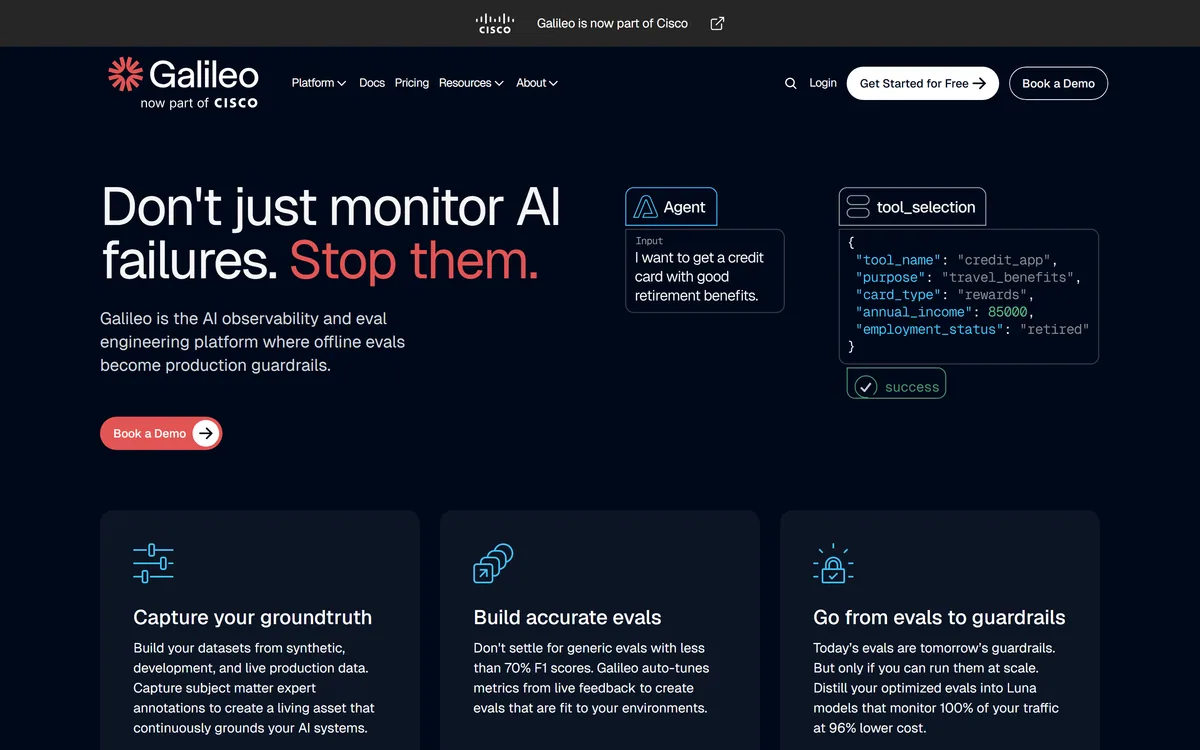This screenshot has height=750, width=1200.
Task: Click "purpose" key in JSON block
Action: coord(890,277)
